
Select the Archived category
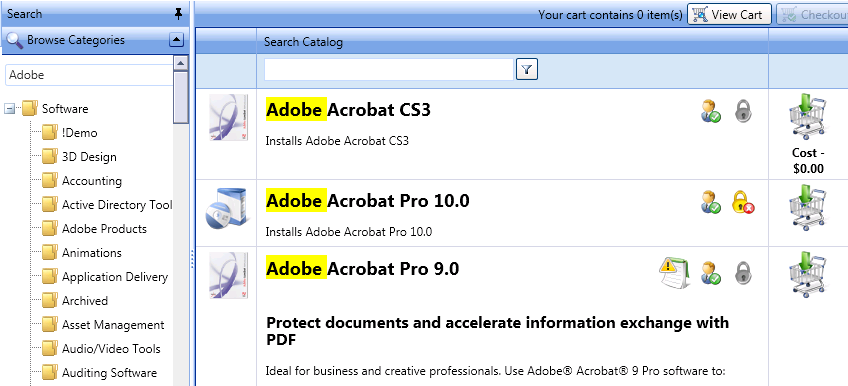pyautogui.click(x=85, y=301)
